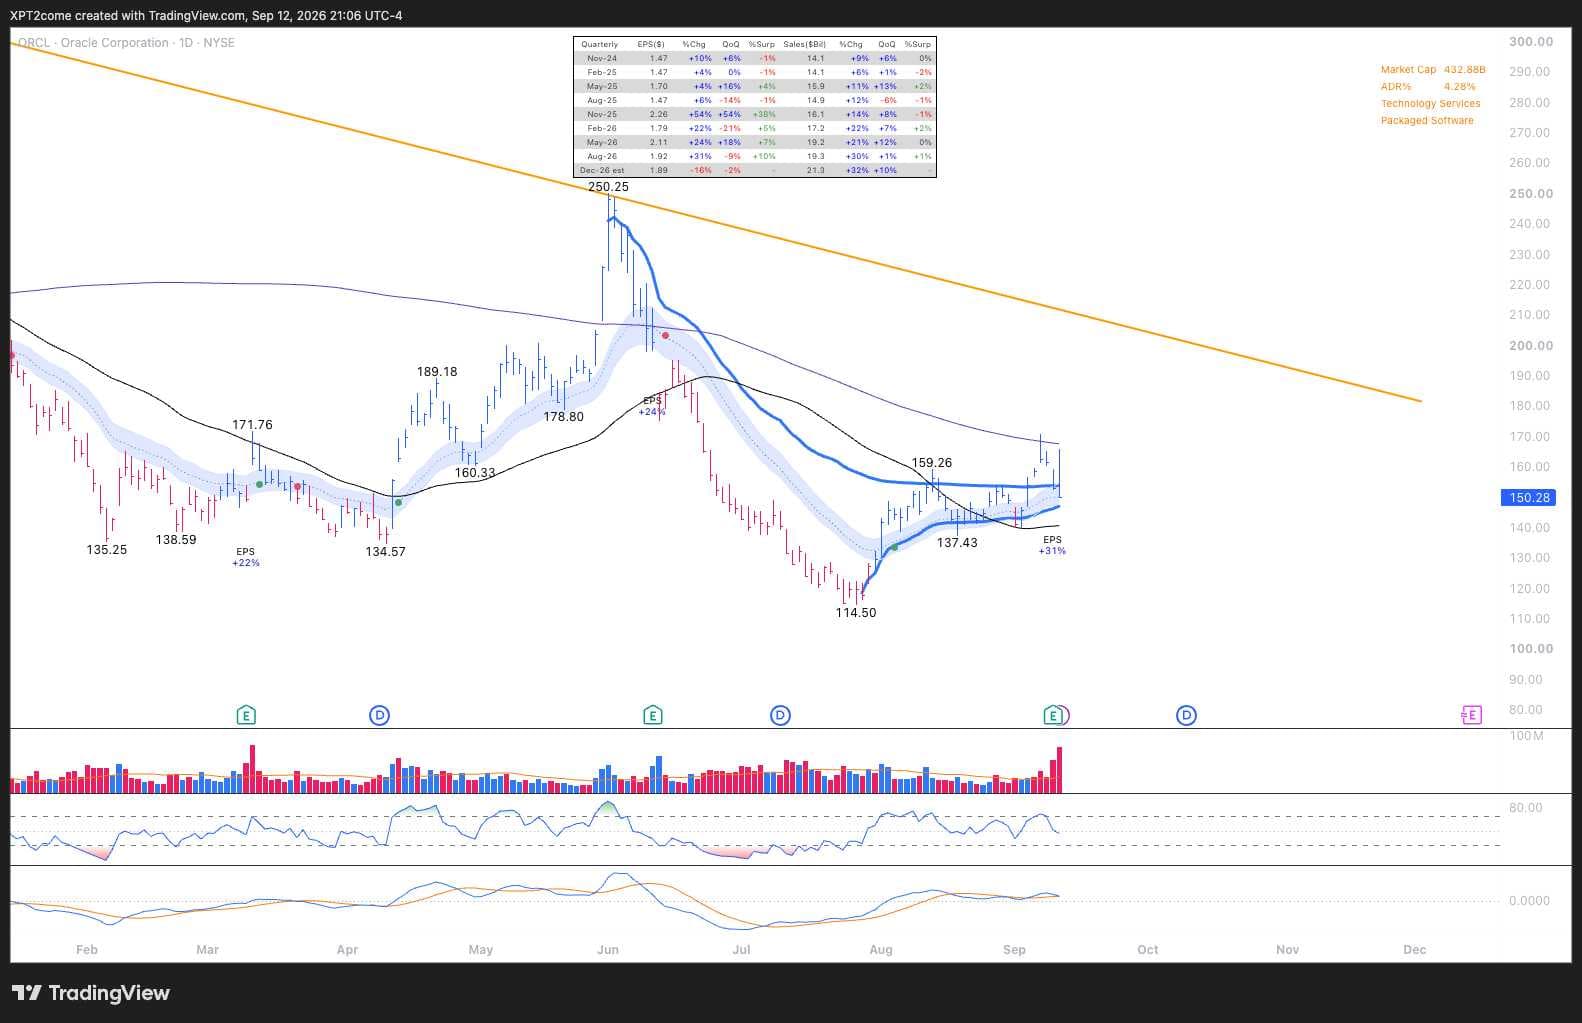1582x1023 pixels.
Task: Open the July dividend D marker
Action: pos(780,715)
